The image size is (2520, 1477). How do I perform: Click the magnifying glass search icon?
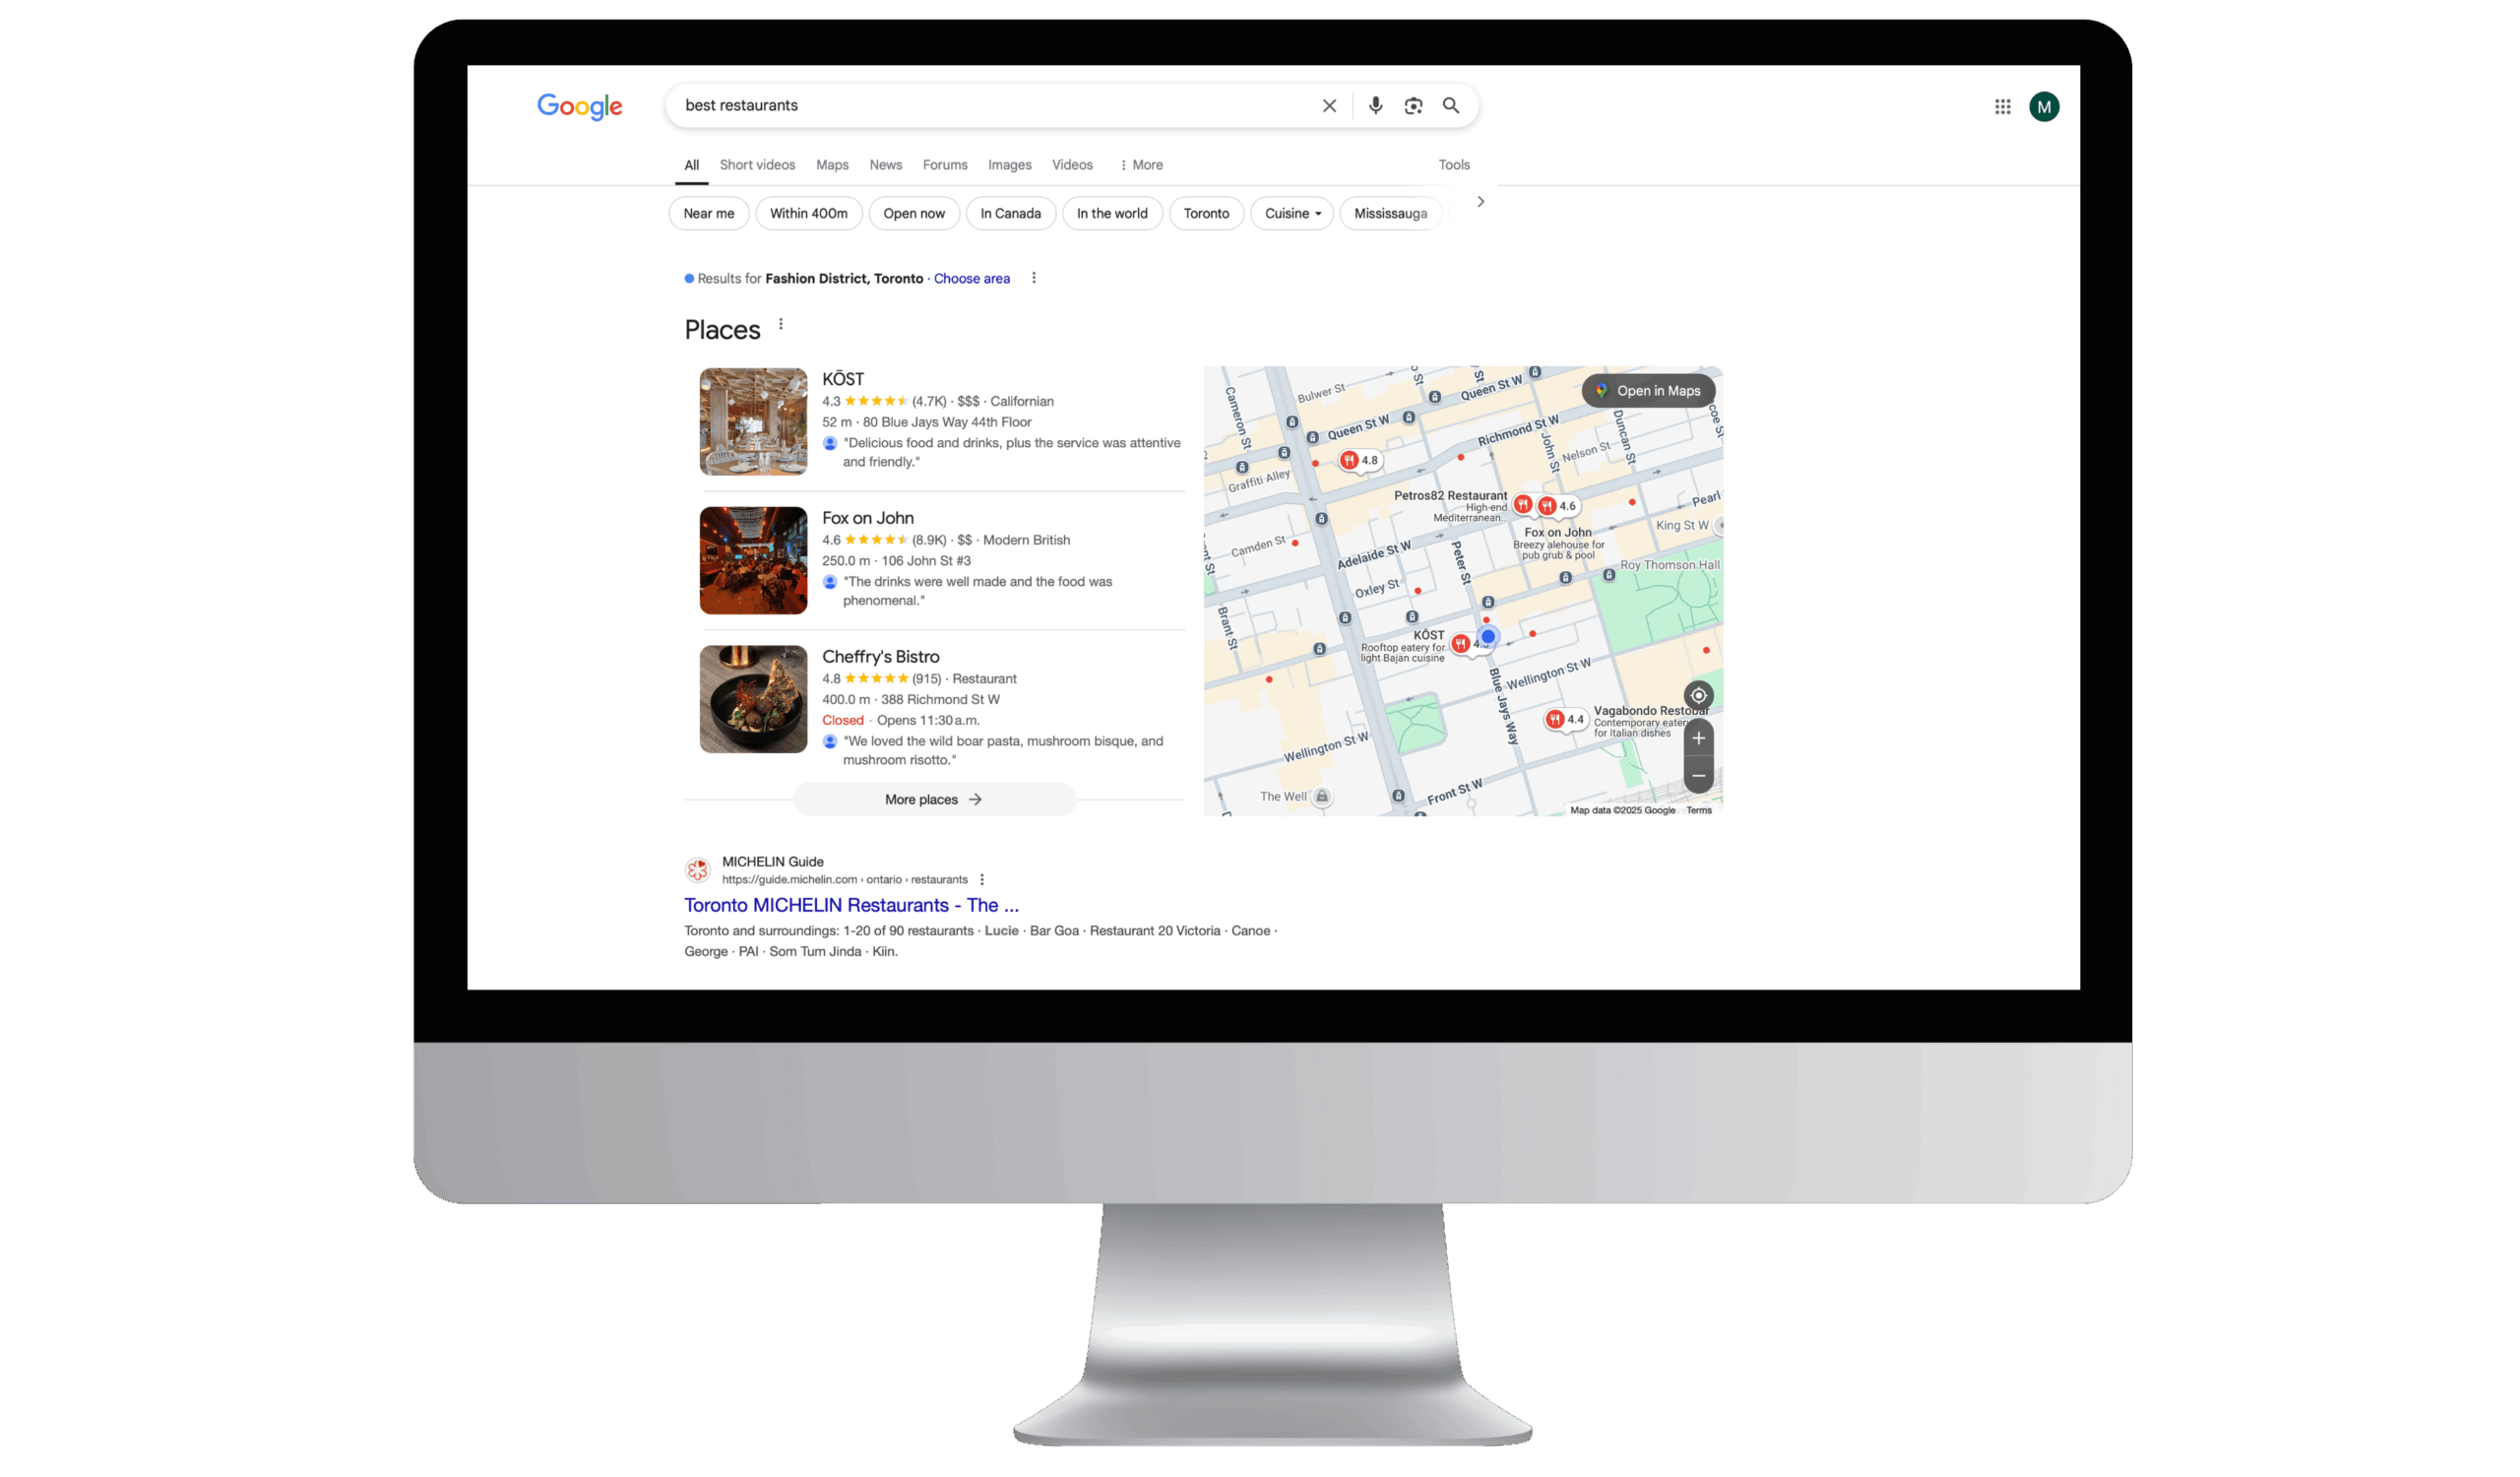[x=1451, y=105]
